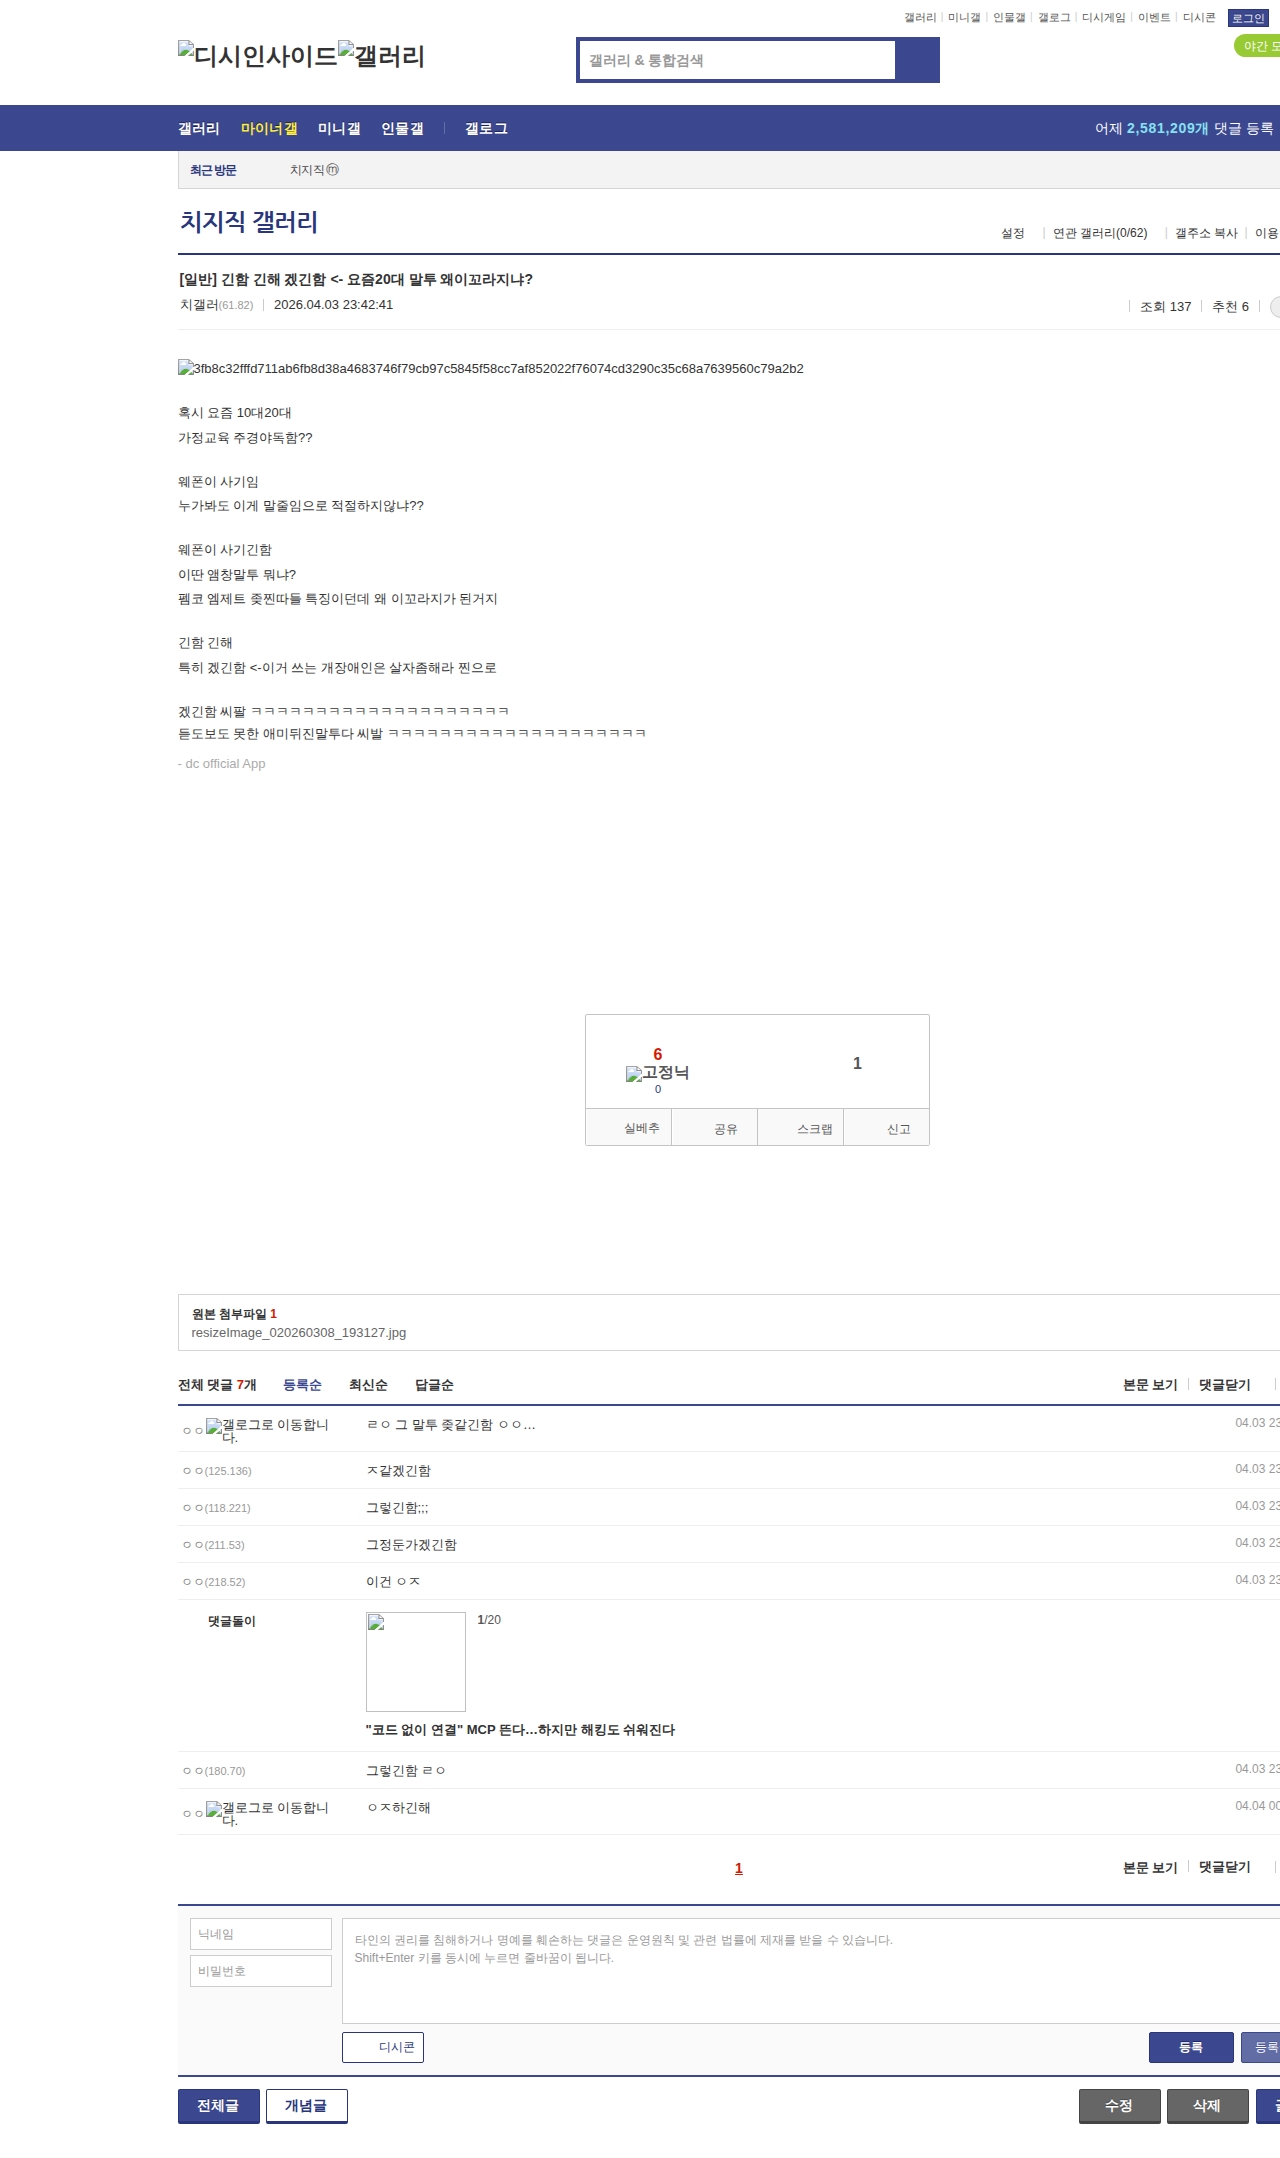This screenshot has width=1280, height=2158.
Task: Sort comments by 최신순
Action: (x=367, y=1385)
